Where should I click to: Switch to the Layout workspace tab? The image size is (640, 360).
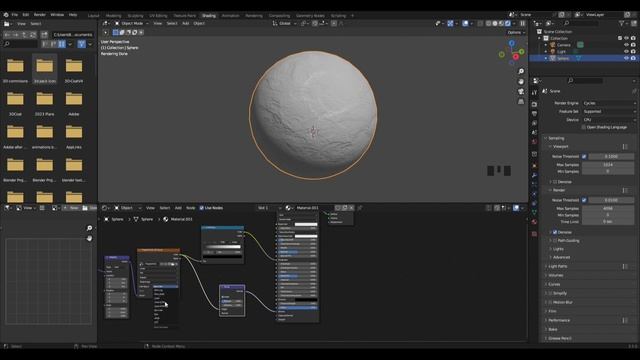(93, 16)
